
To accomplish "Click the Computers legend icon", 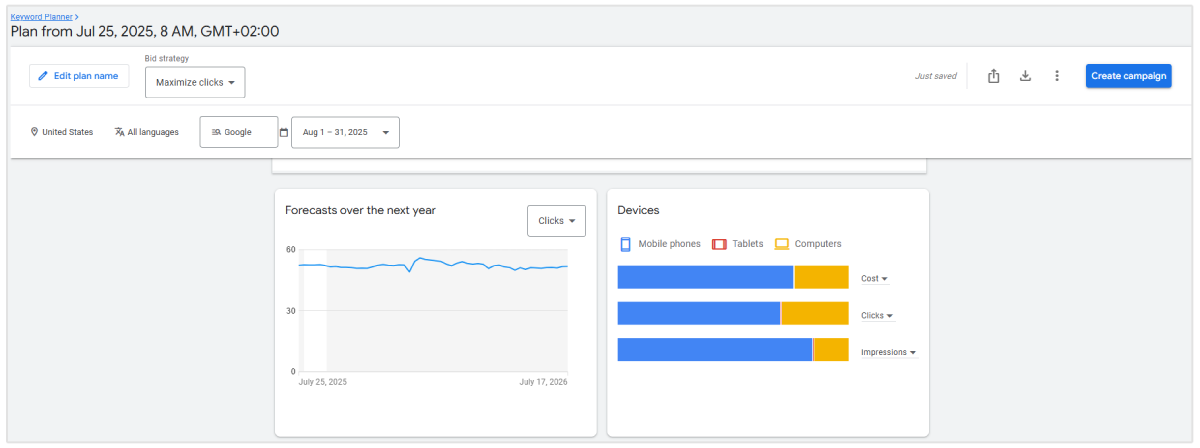I will coord(782,244).
